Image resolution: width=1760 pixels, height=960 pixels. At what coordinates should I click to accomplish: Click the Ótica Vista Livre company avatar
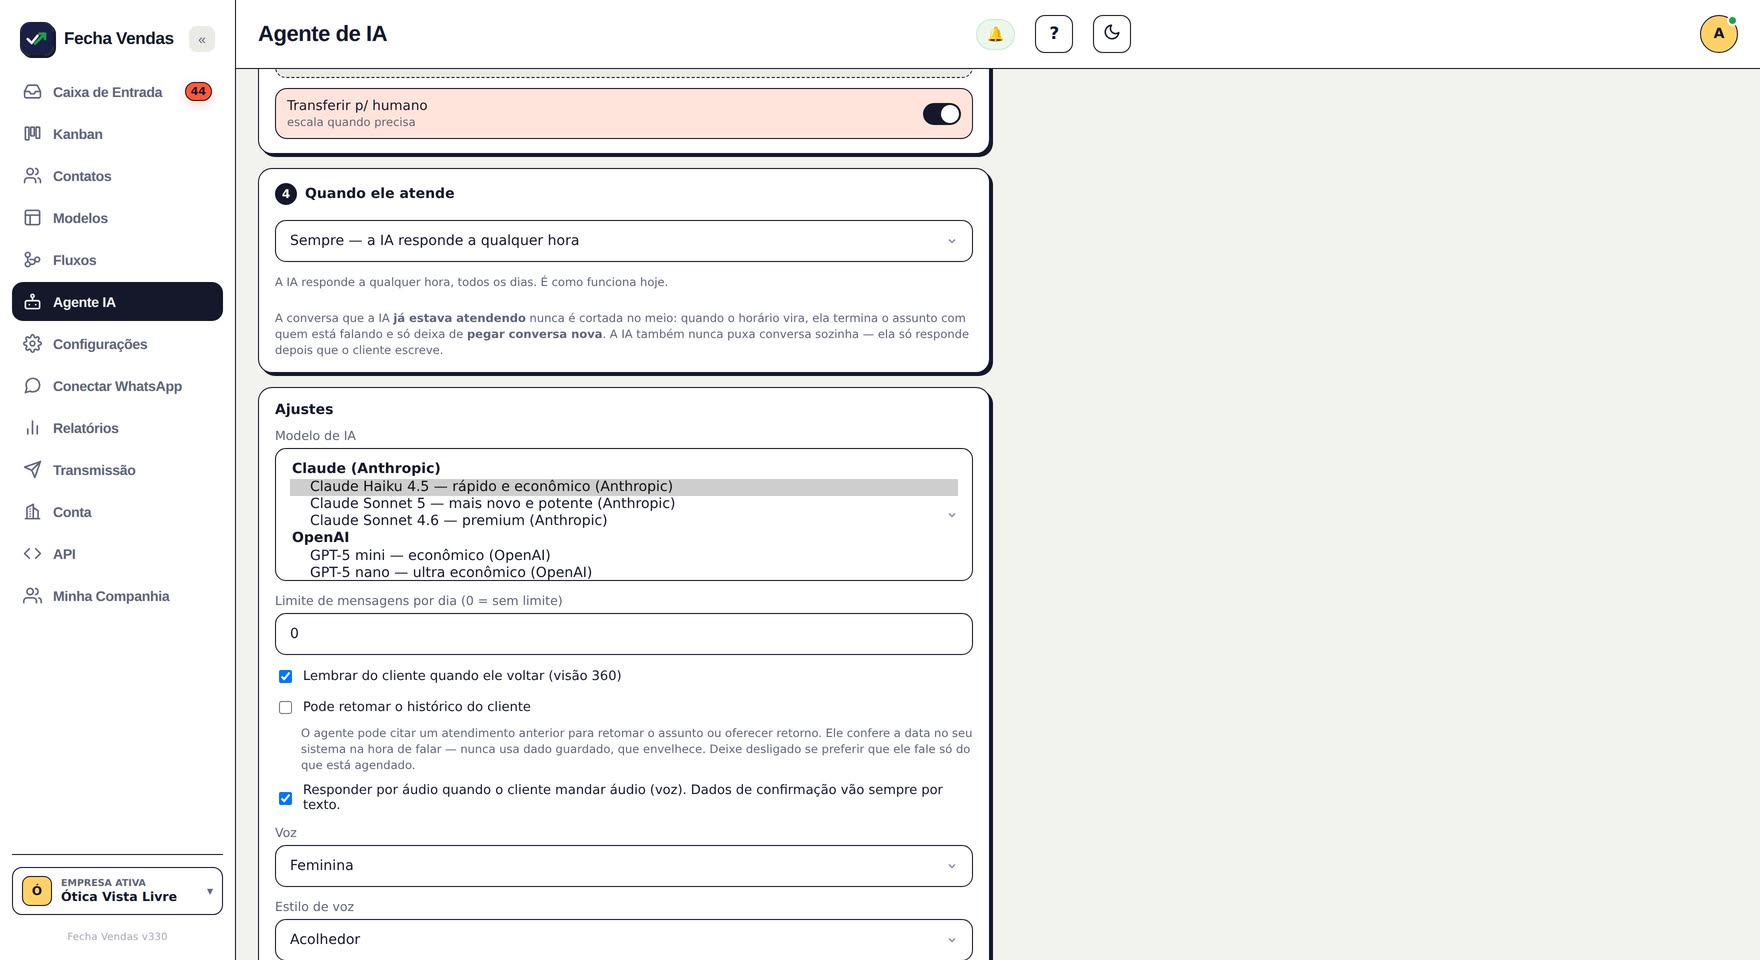point(37,891)
